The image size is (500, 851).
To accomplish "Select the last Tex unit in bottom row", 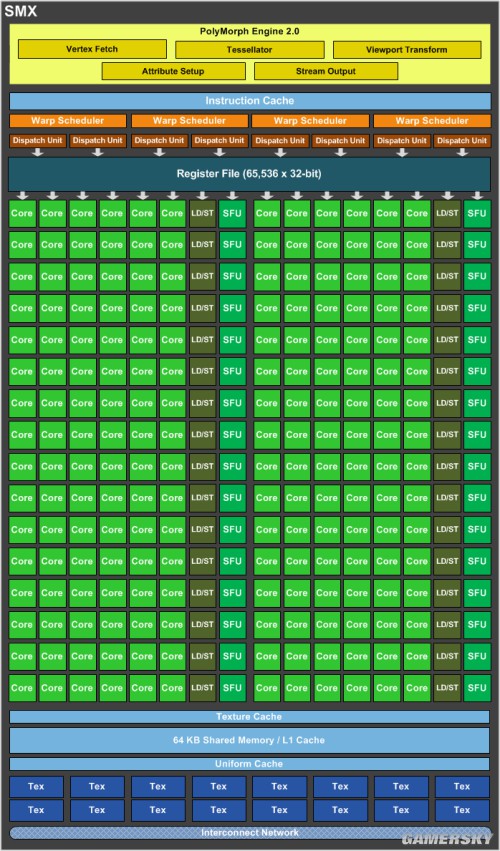I will coord(462,810).
